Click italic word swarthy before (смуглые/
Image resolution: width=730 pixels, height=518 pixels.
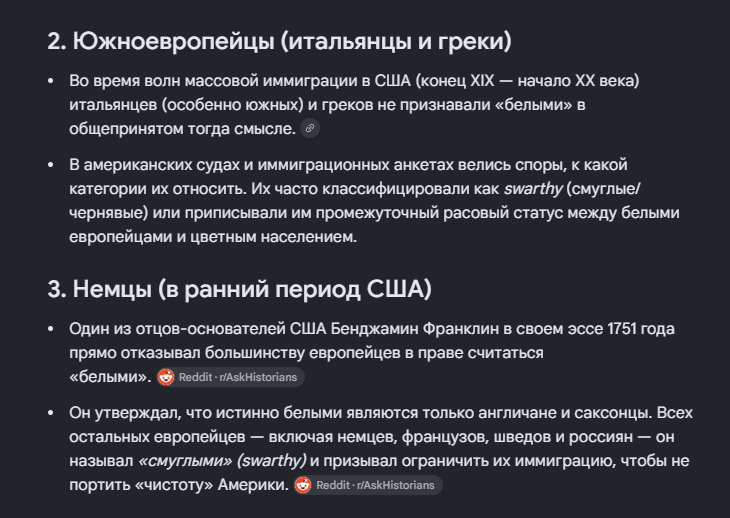[x=534, y=189]
